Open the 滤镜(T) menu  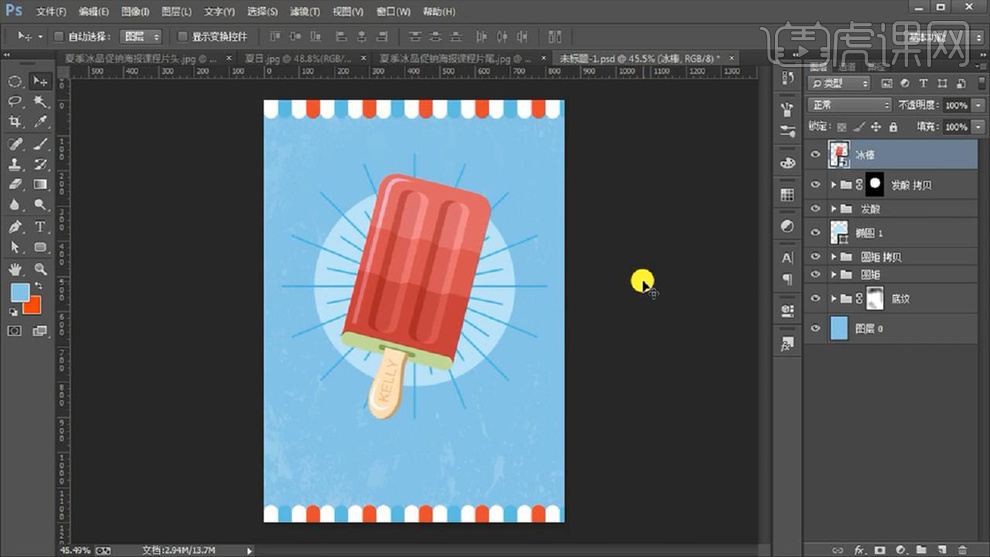[x=304, y=11]
